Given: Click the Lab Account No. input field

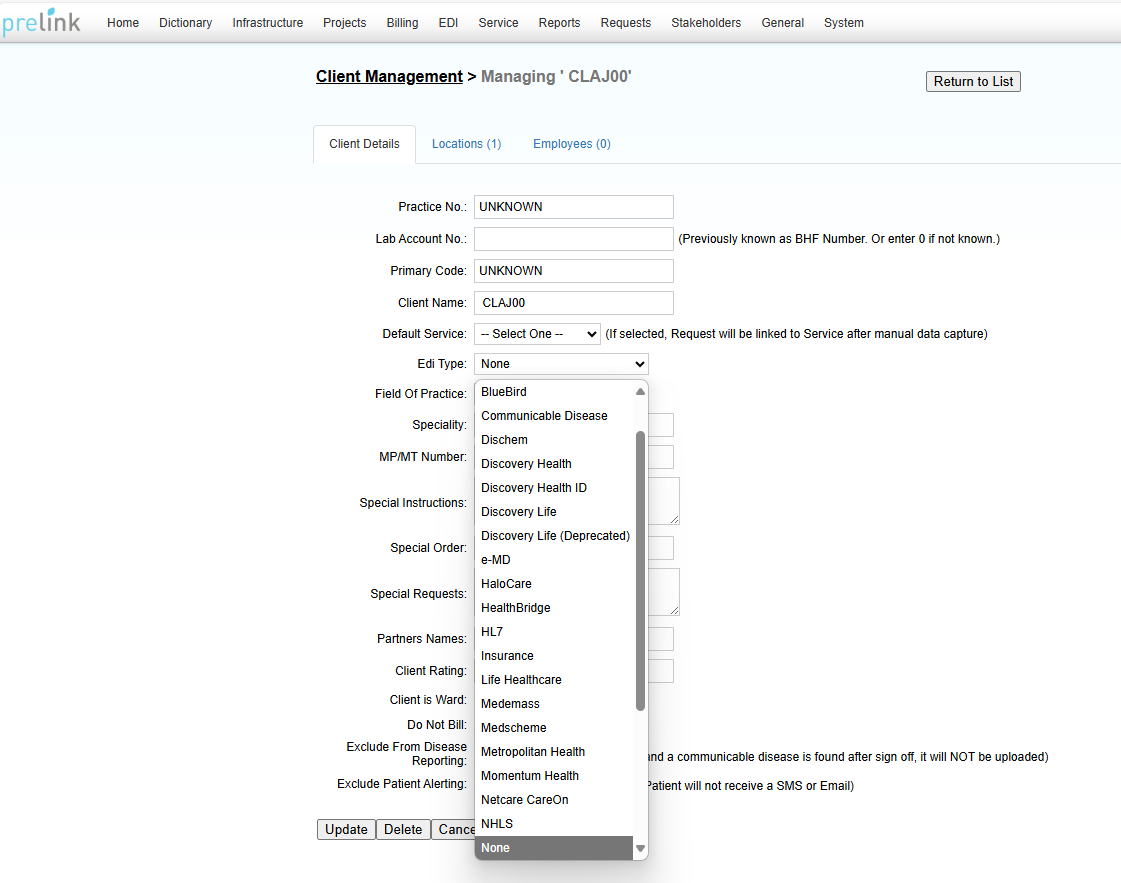Looking at the screenshot, I should (573, 239).
